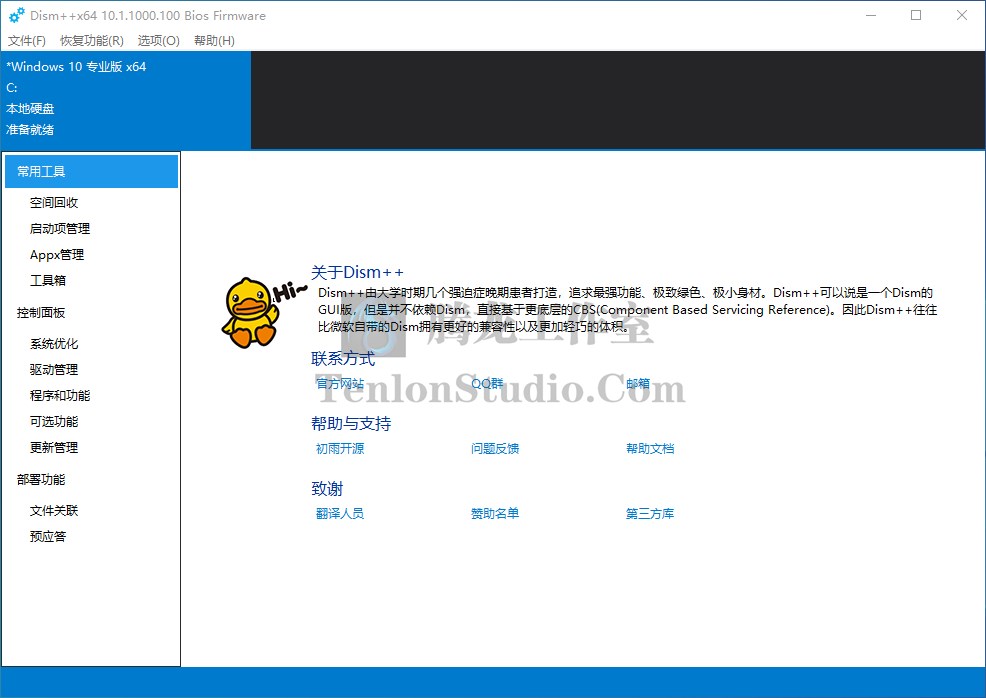The width and height of the screenshot is (986, 698).
Task: View the 第三方库 link
Action: [650, 514]
